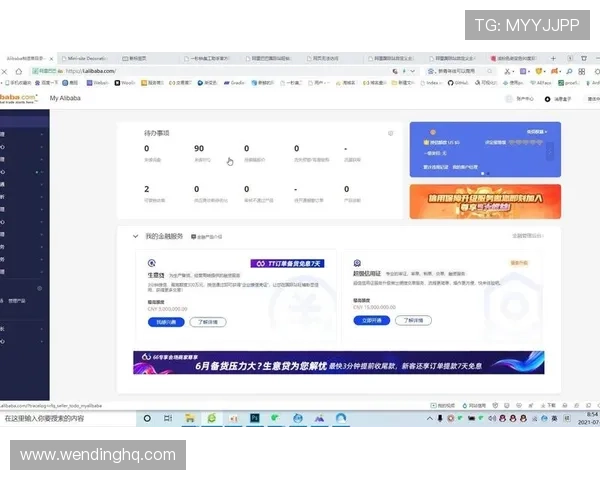Open Task View on the taskbar
The width and height of the screenshot is (600, 480).
point(168,418)
